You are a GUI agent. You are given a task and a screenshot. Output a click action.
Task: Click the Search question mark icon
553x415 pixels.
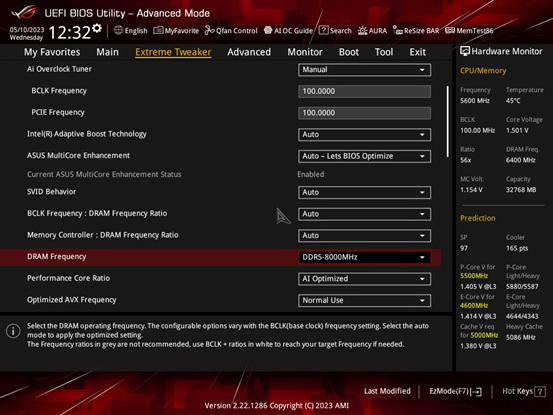pos(323,30)
